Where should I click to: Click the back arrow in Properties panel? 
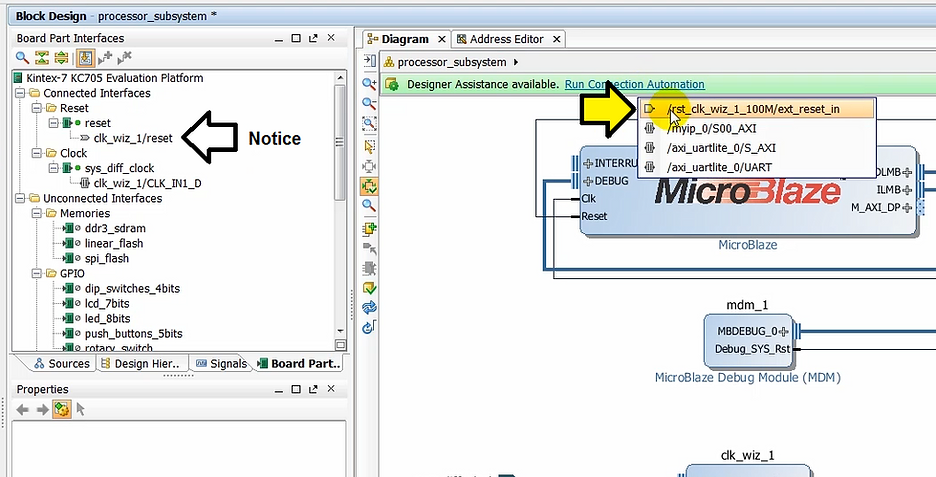click(x=24, y=409)
